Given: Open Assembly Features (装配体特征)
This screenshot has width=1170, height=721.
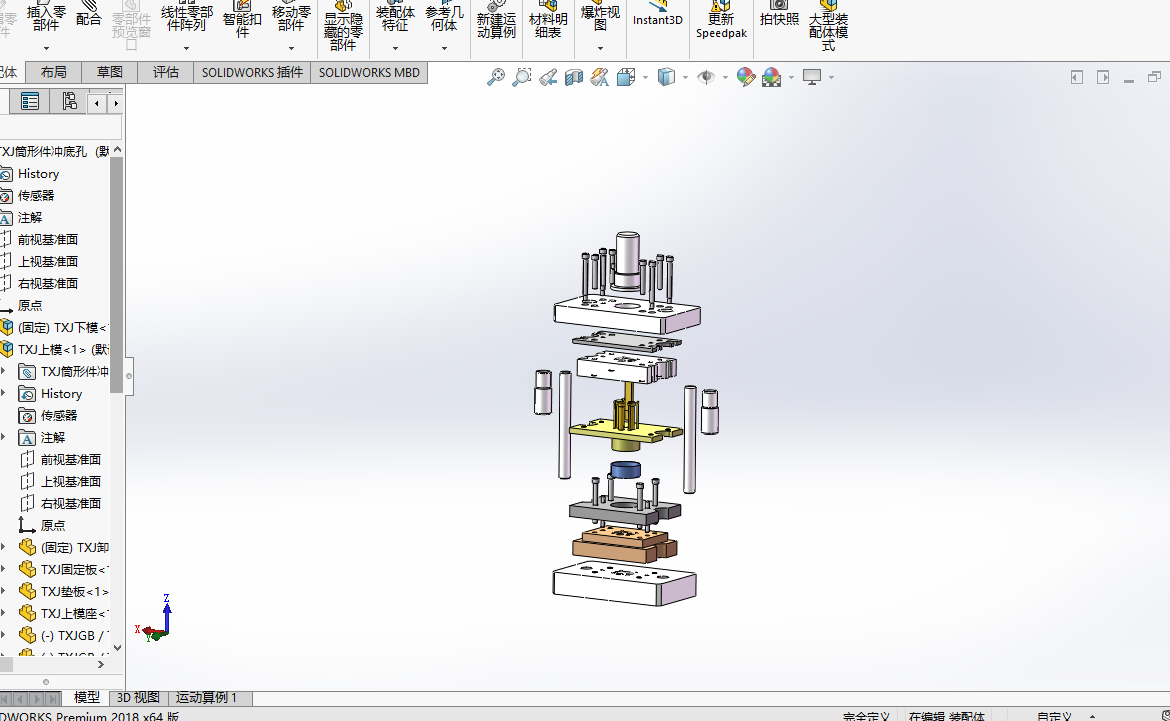Looking at the screenshot, I should 395,16.
